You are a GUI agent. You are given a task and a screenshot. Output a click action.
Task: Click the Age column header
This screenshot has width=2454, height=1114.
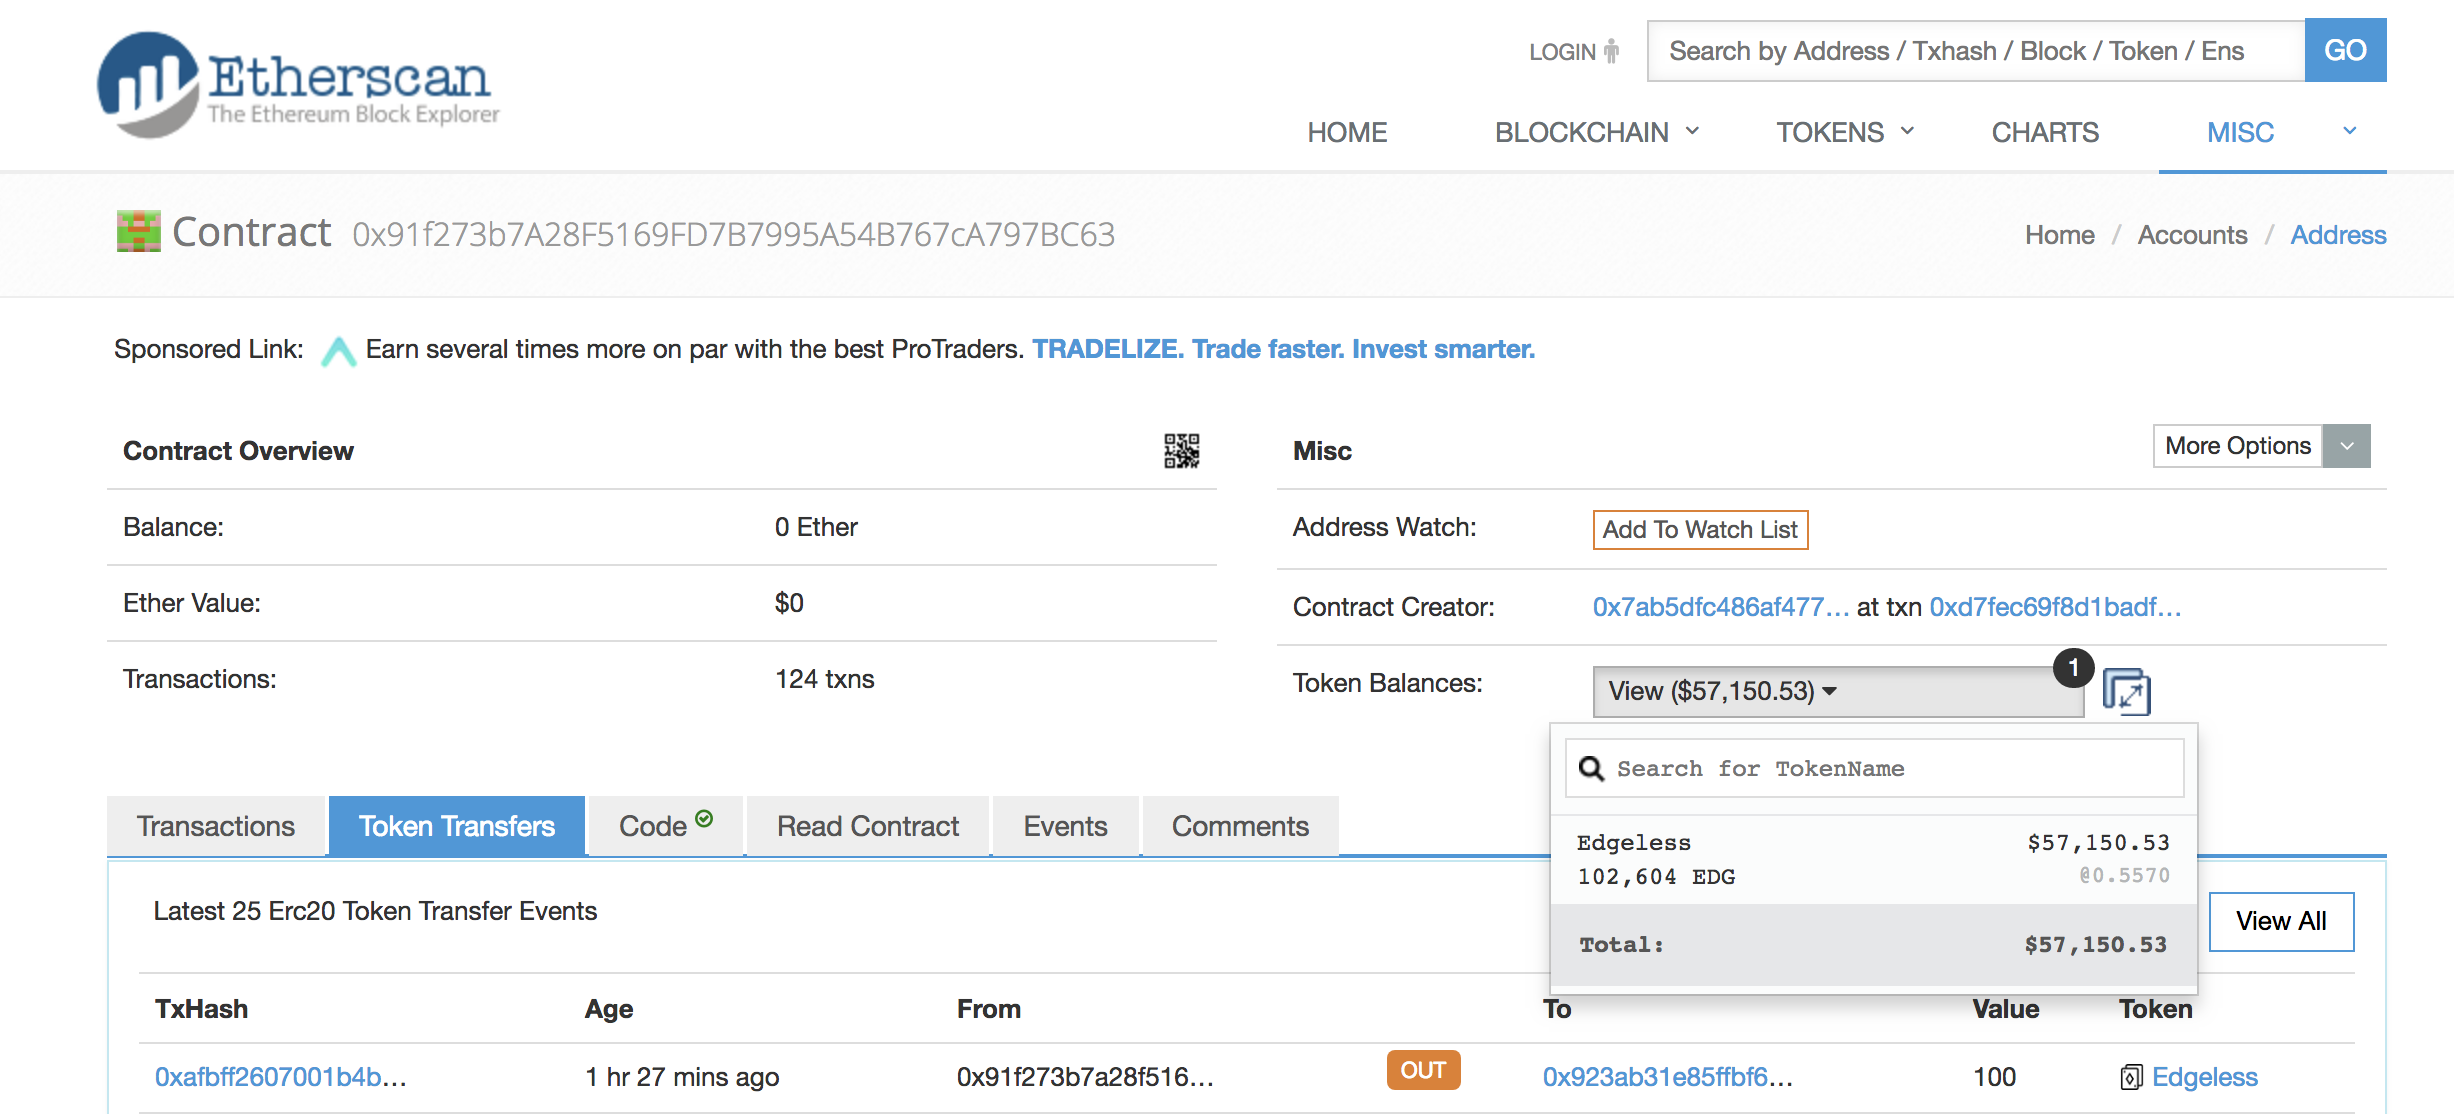(609, 1009)
